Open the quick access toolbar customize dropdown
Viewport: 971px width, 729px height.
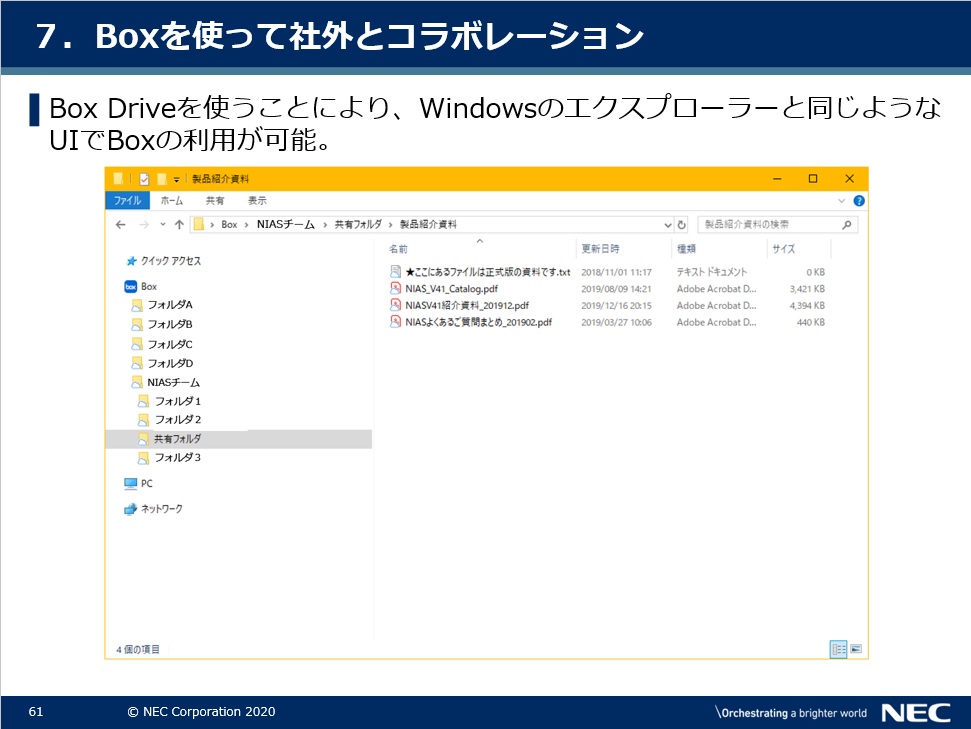click(176, 179)
